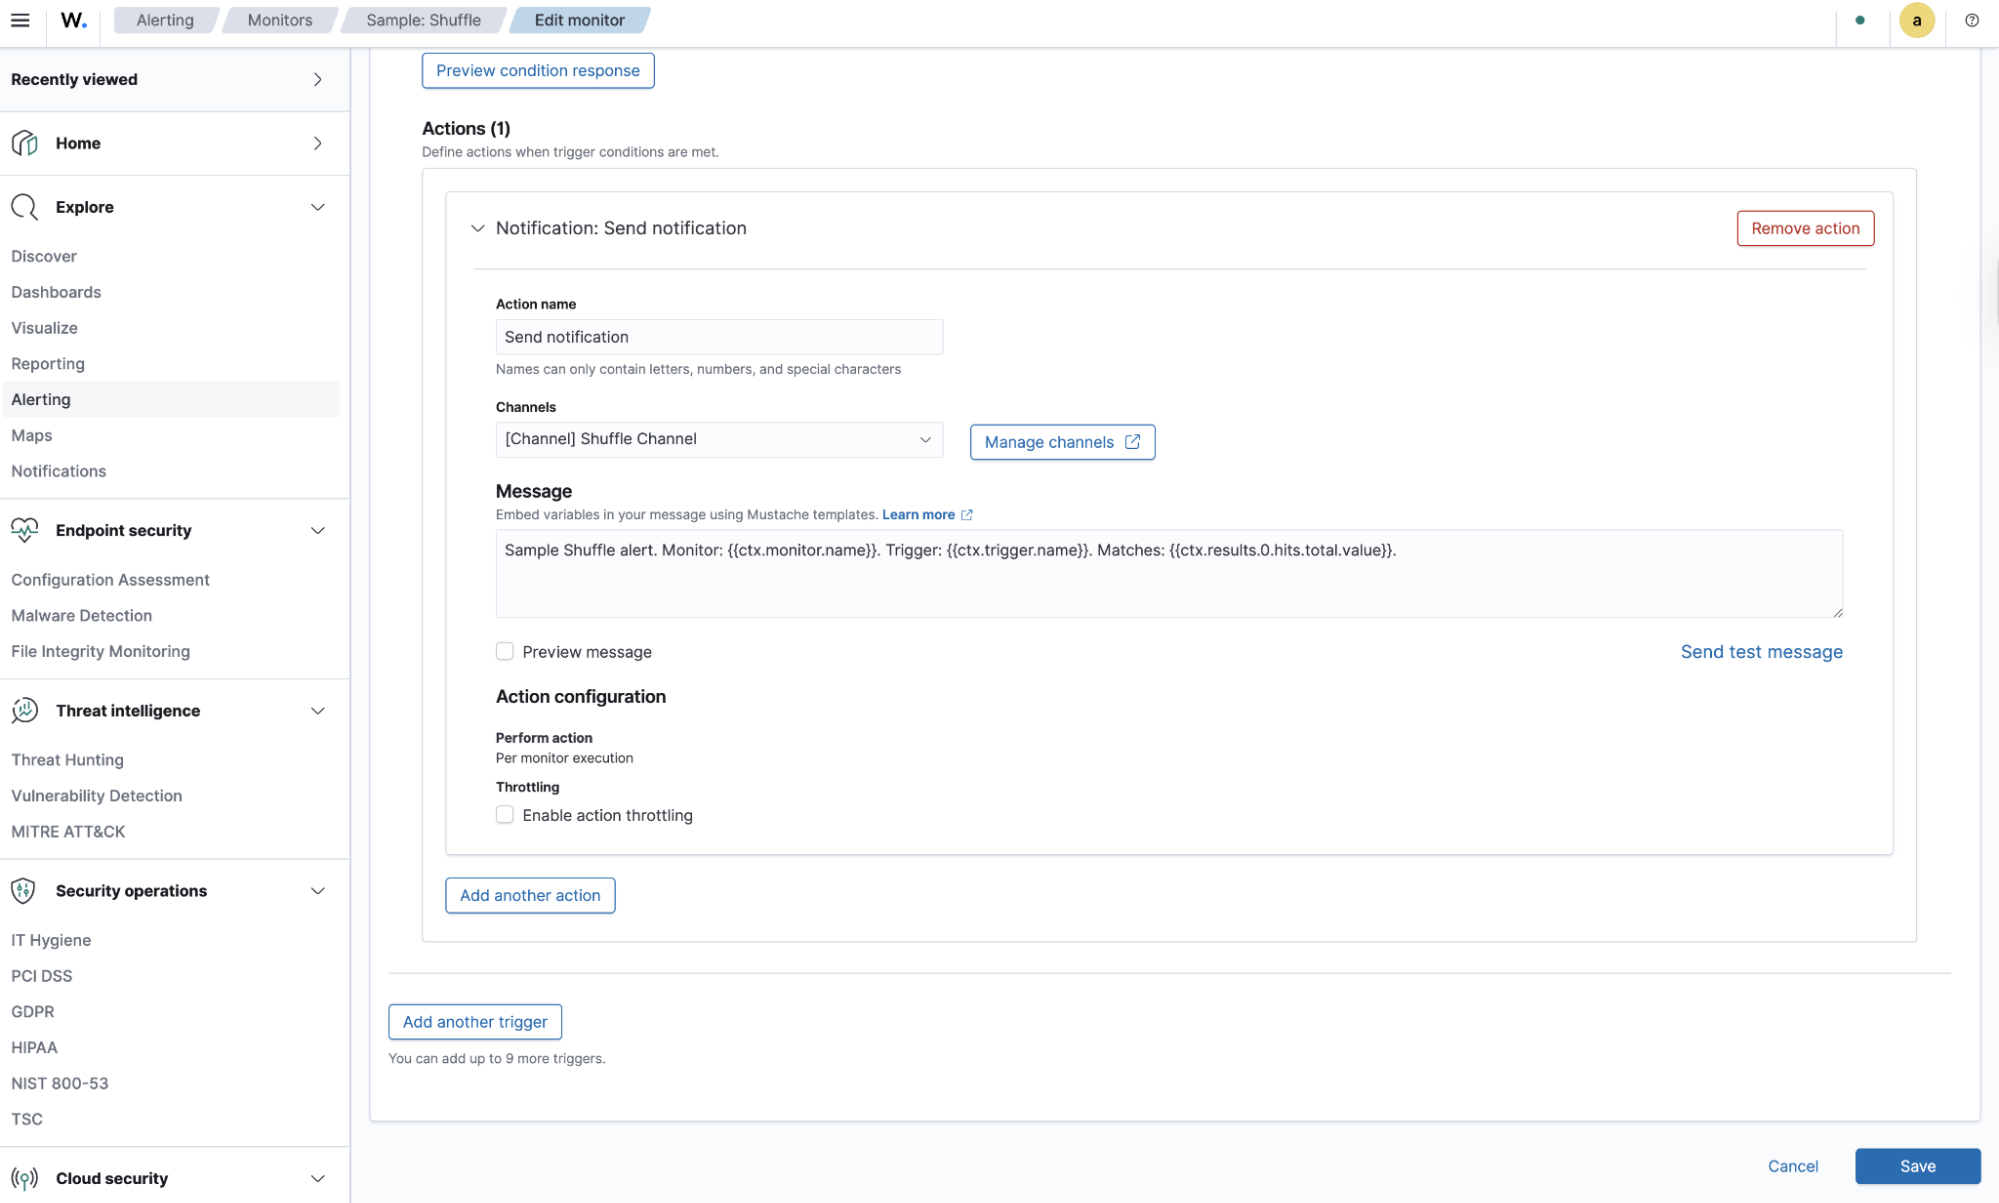This screenshot has height=1203, width=1999.
Task: Click the Endpoint security heartbeat icon
Action: (25, 530)
